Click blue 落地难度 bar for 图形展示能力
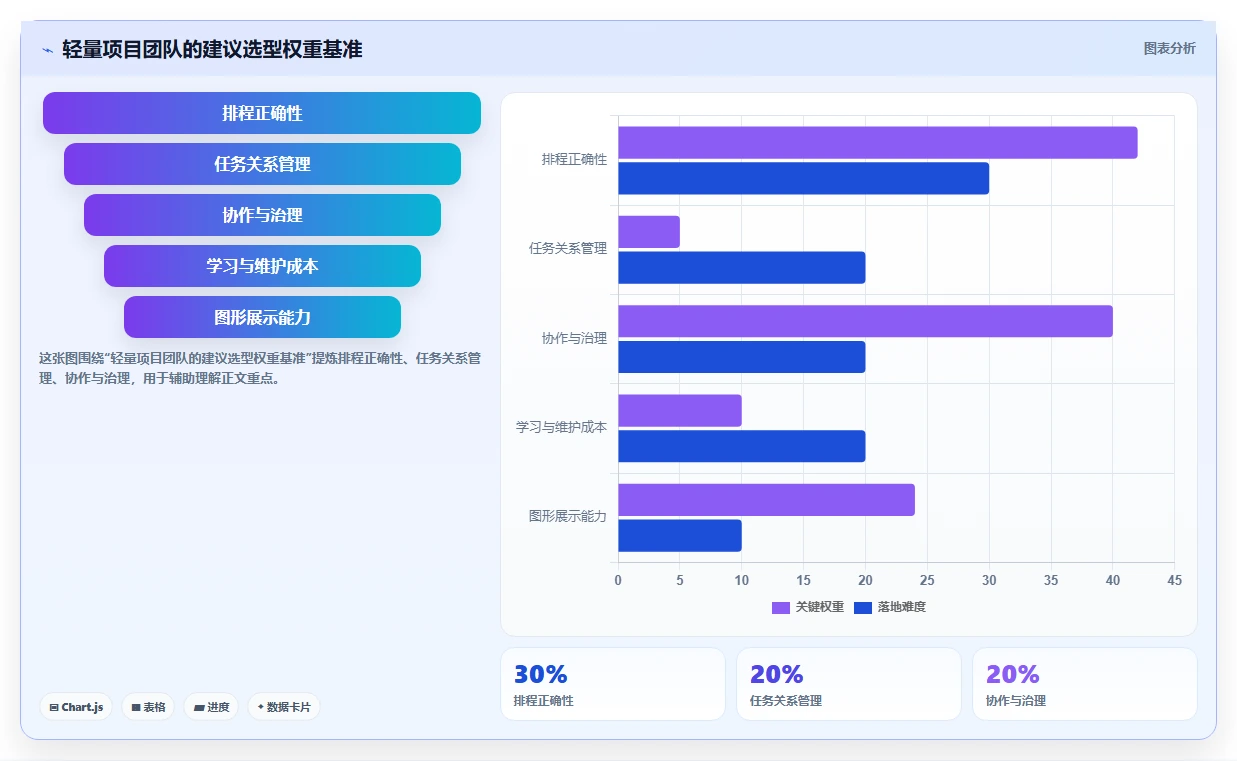This screenshot has width=1237, height=761. pos(680,535)
